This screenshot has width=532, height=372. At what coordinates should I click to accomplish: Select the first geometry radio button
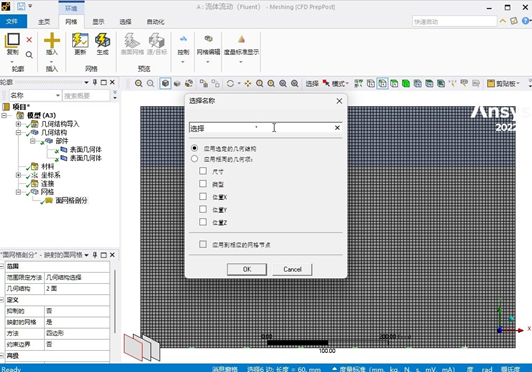point(194,148)
